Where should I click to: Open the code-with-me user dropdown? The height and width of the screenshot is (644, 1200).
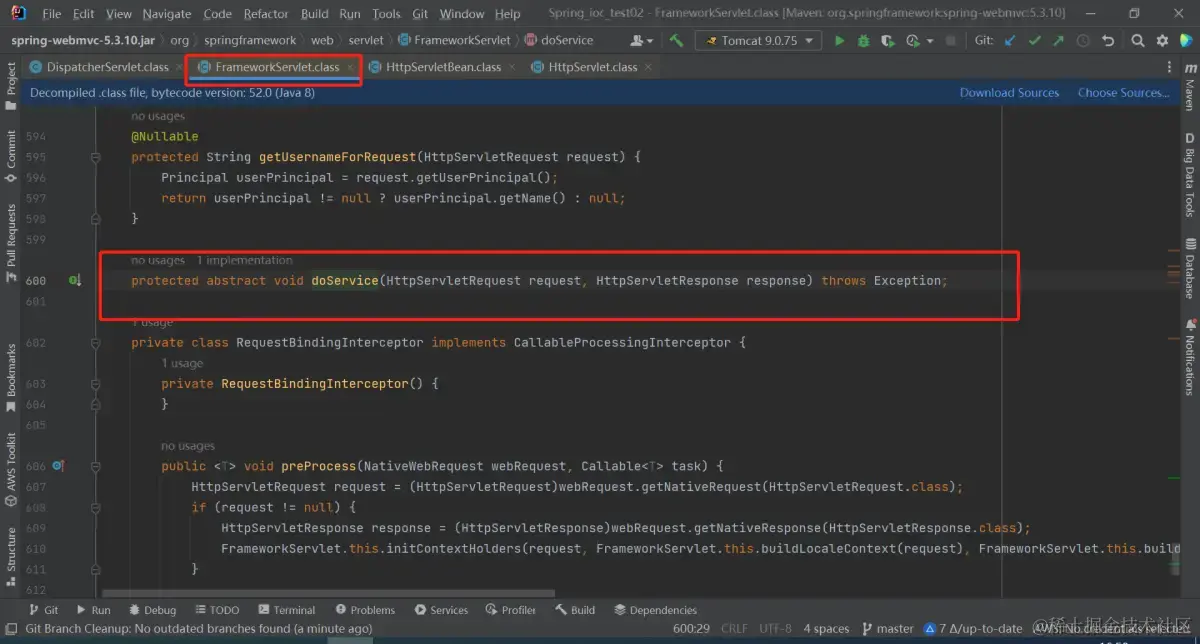coord(641,41)
